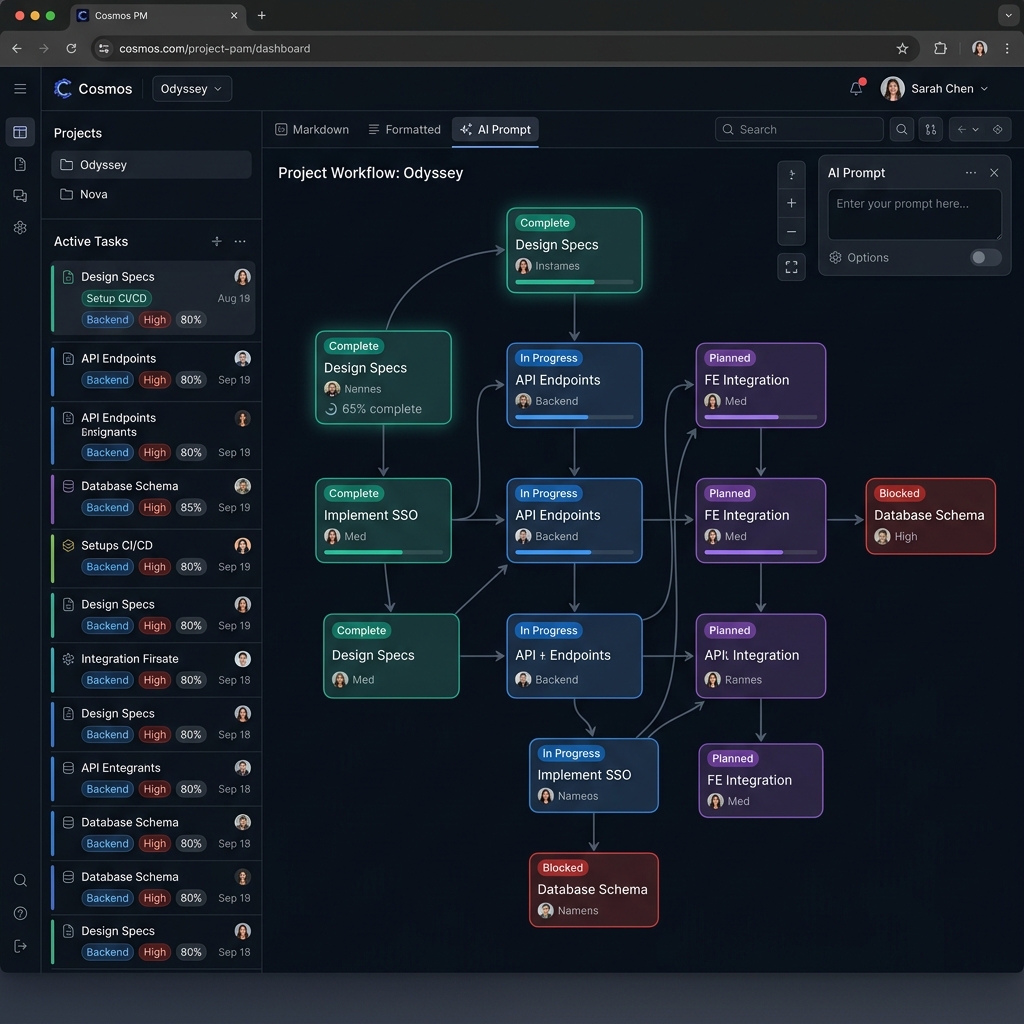Image resolution: width=1024 pixels, height=1024 pixels.
Task: Open the settings gear in the left rail
Action: tap(20, 228)
